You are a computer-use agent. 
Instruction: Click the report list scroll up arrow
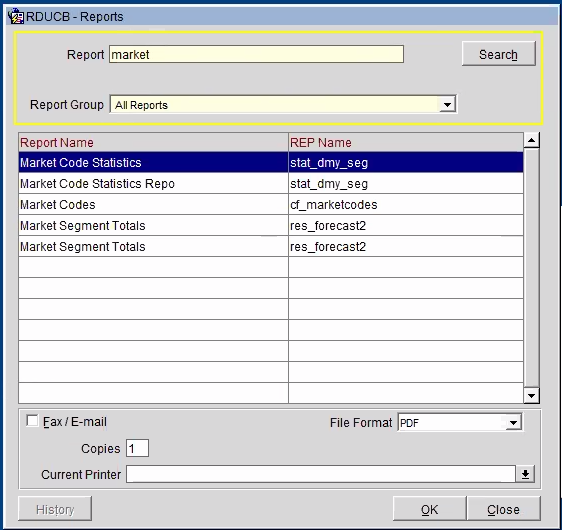[x=532, y=140]
